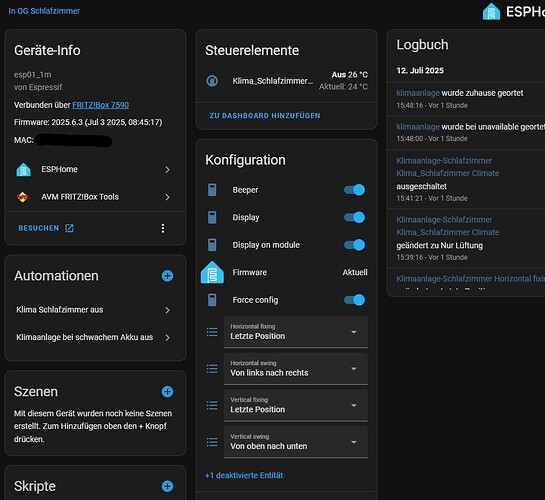Click the Force config label
The image size is (545, 500).
coord(255,300)
